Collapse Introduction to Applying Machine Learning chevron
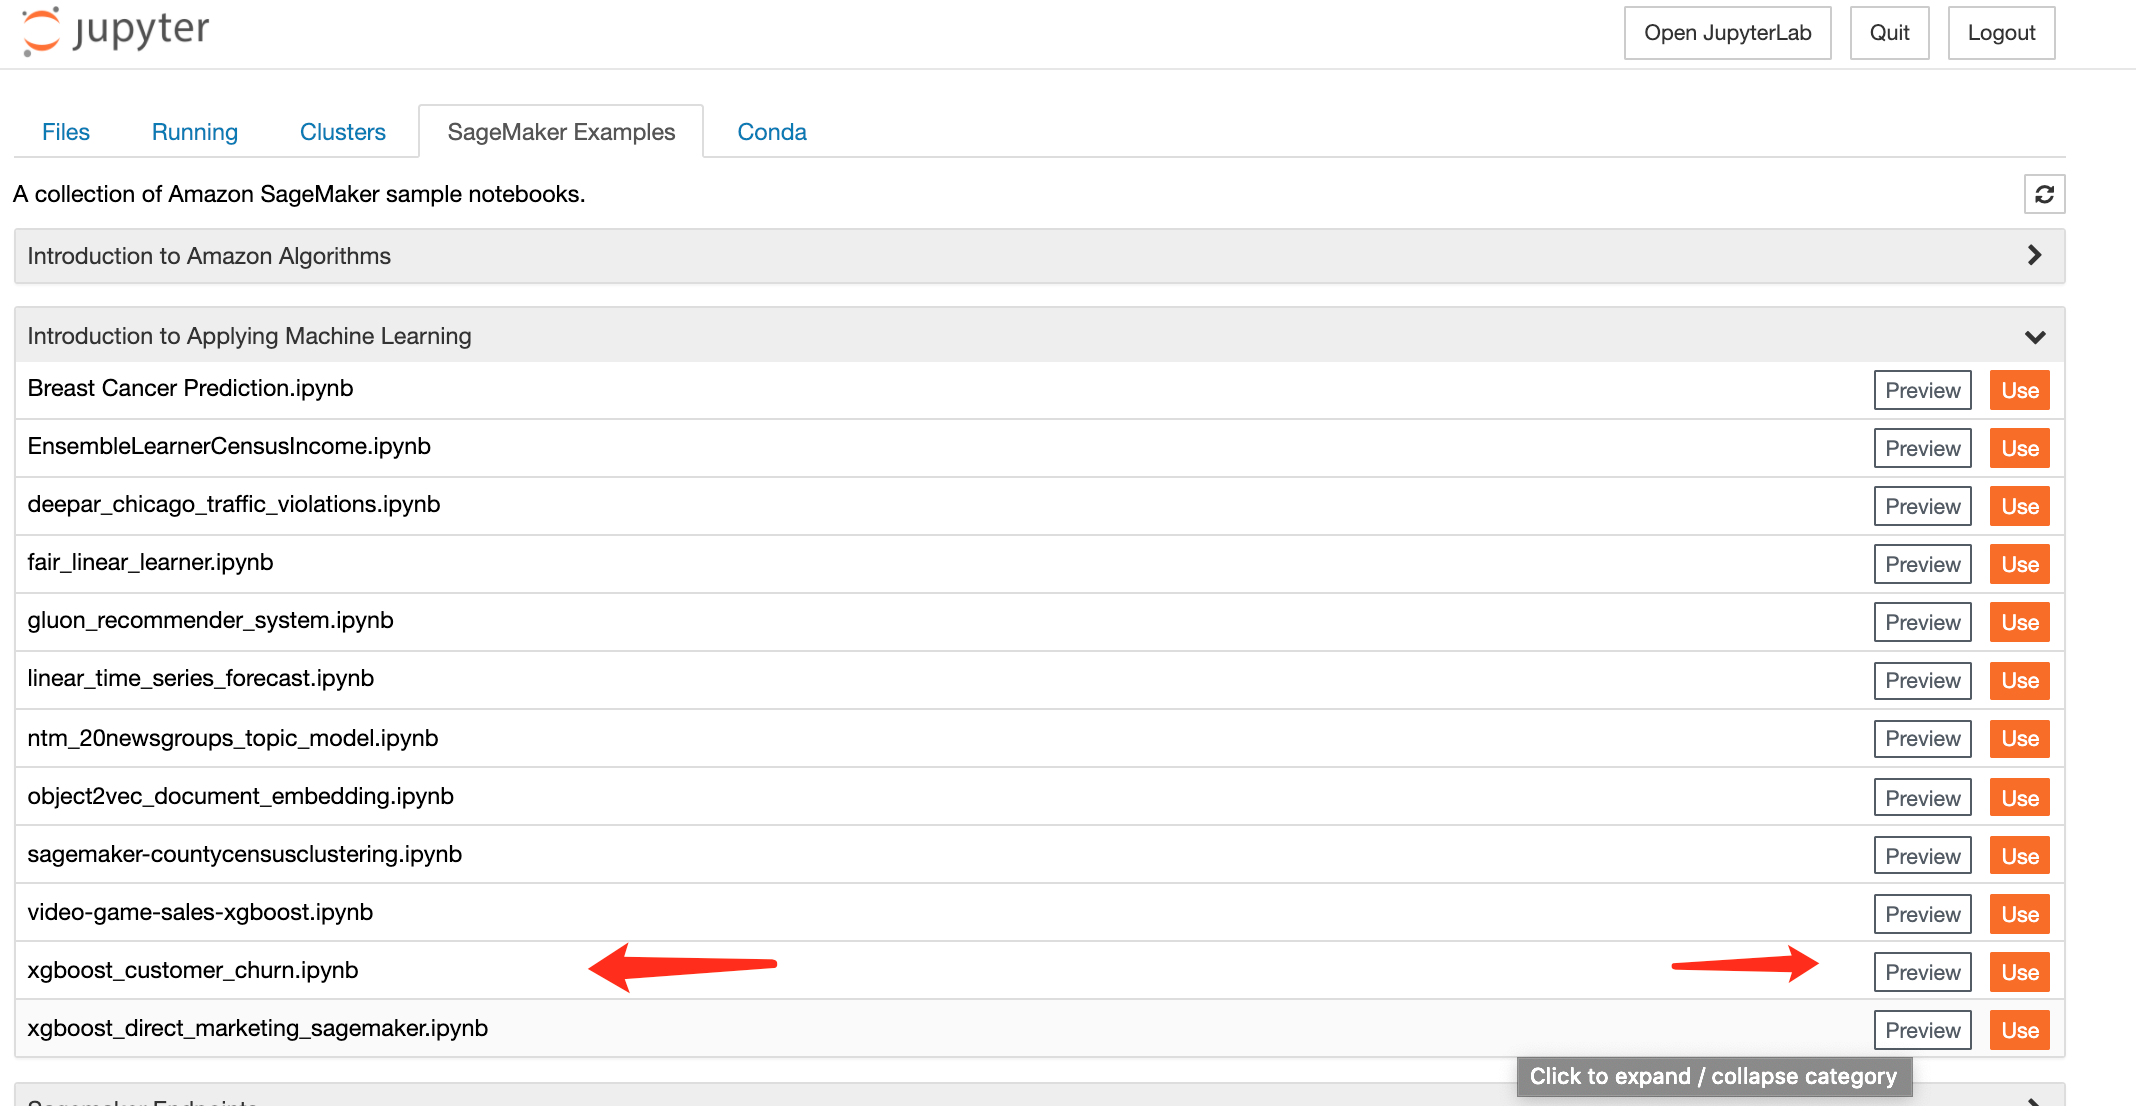 [x=2034, y=337]
